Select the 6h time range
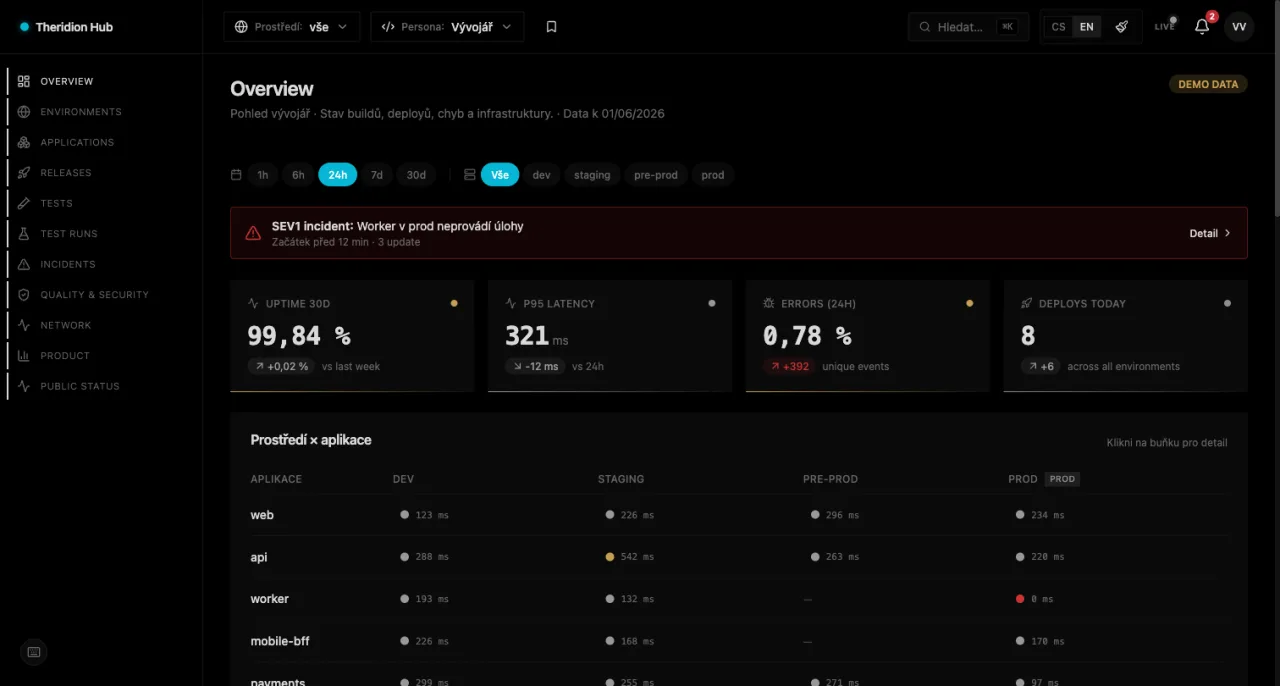Image resolution: width=1280 pixels, height=686 pixels. (298, 175)
